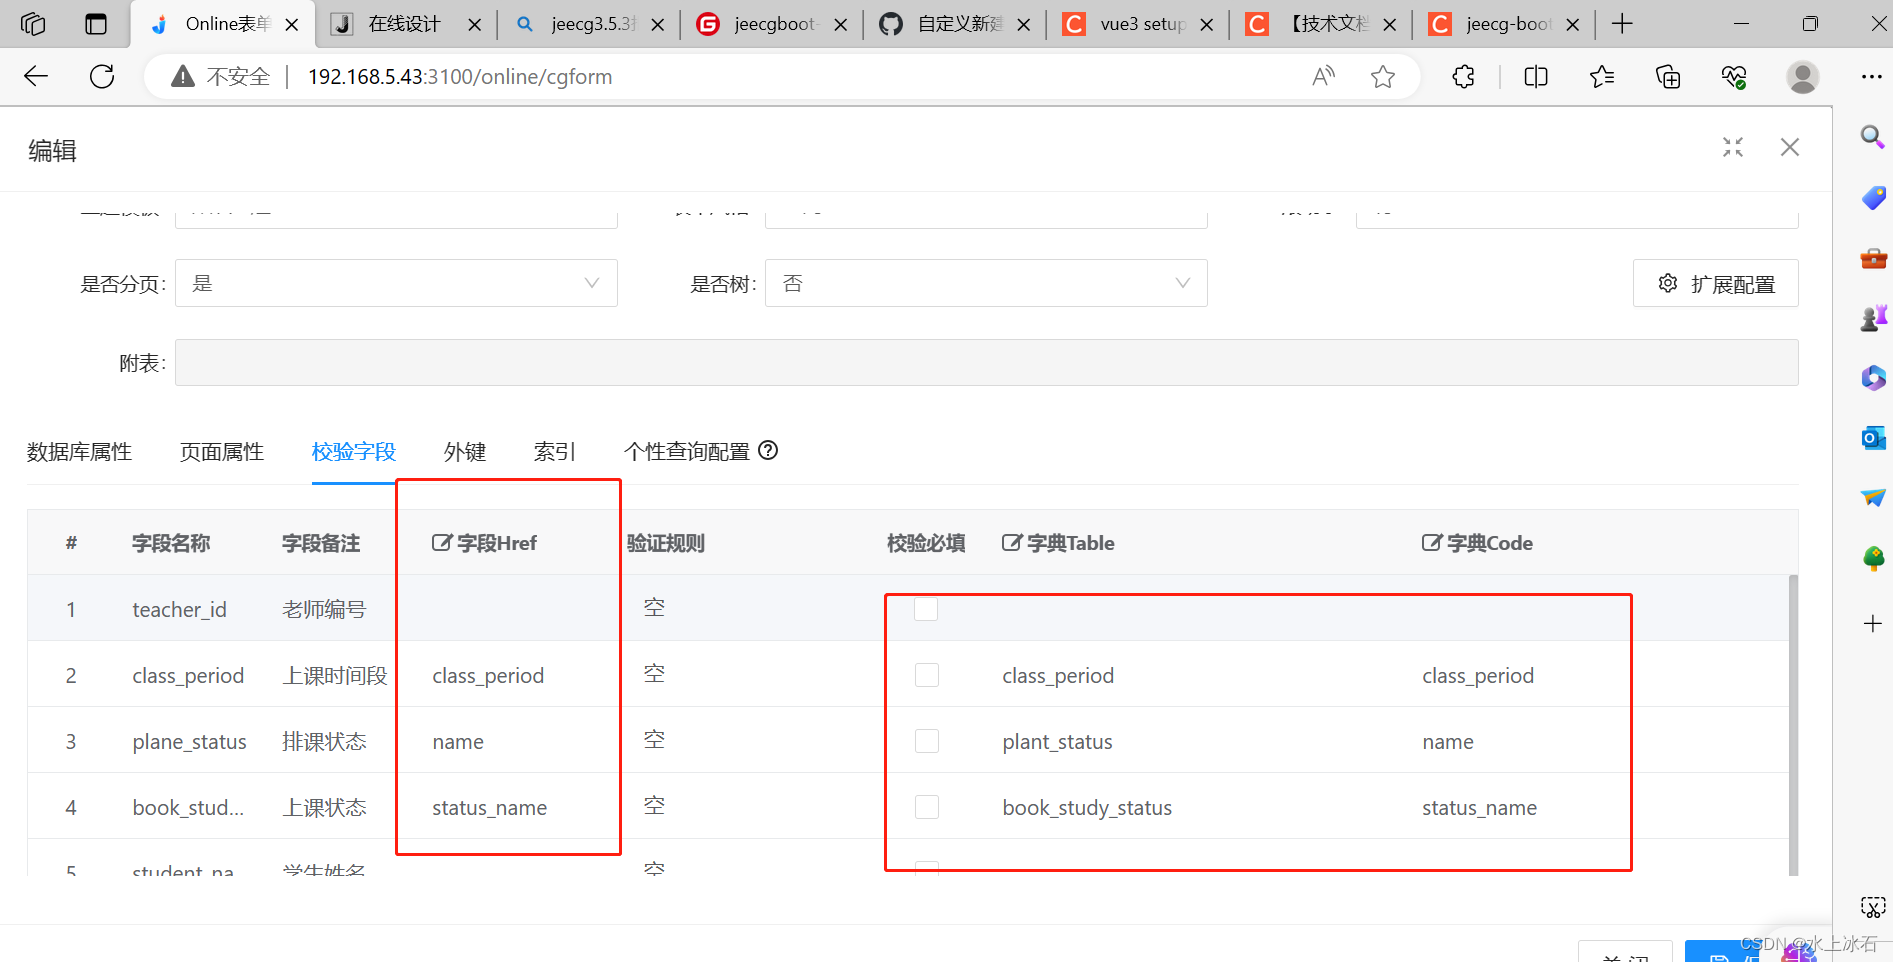Open Favorites list icon

click(1602, 77)
